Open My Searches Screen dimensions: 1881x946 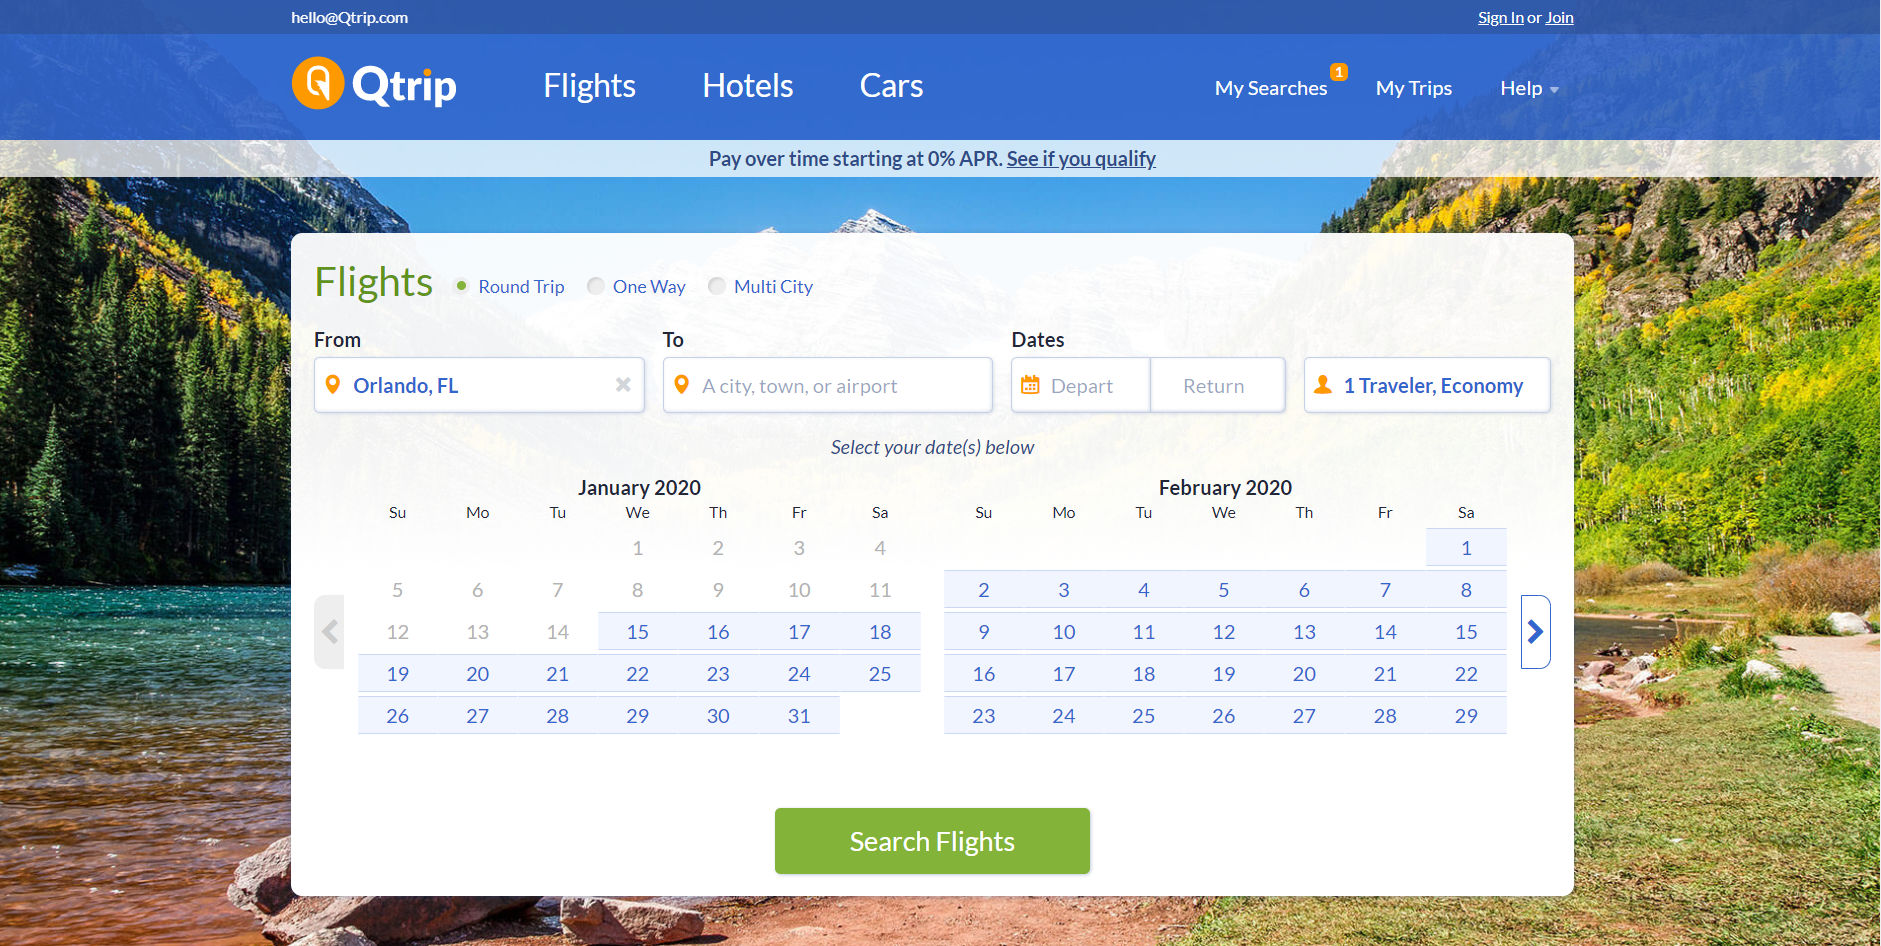coord(1271,88)
